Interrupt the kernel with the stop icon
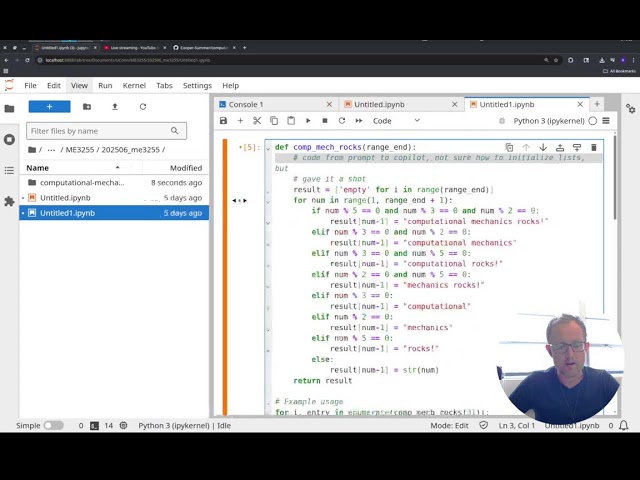This screenshot has width=640, height=480. [x=324, y=121]
